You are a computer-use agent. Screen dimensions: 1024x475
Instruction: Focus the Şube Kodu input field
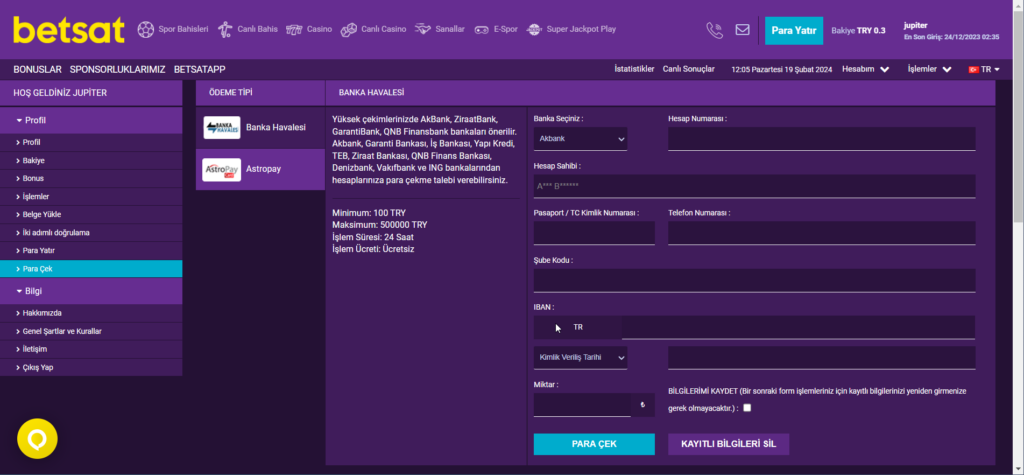[754, 280]
